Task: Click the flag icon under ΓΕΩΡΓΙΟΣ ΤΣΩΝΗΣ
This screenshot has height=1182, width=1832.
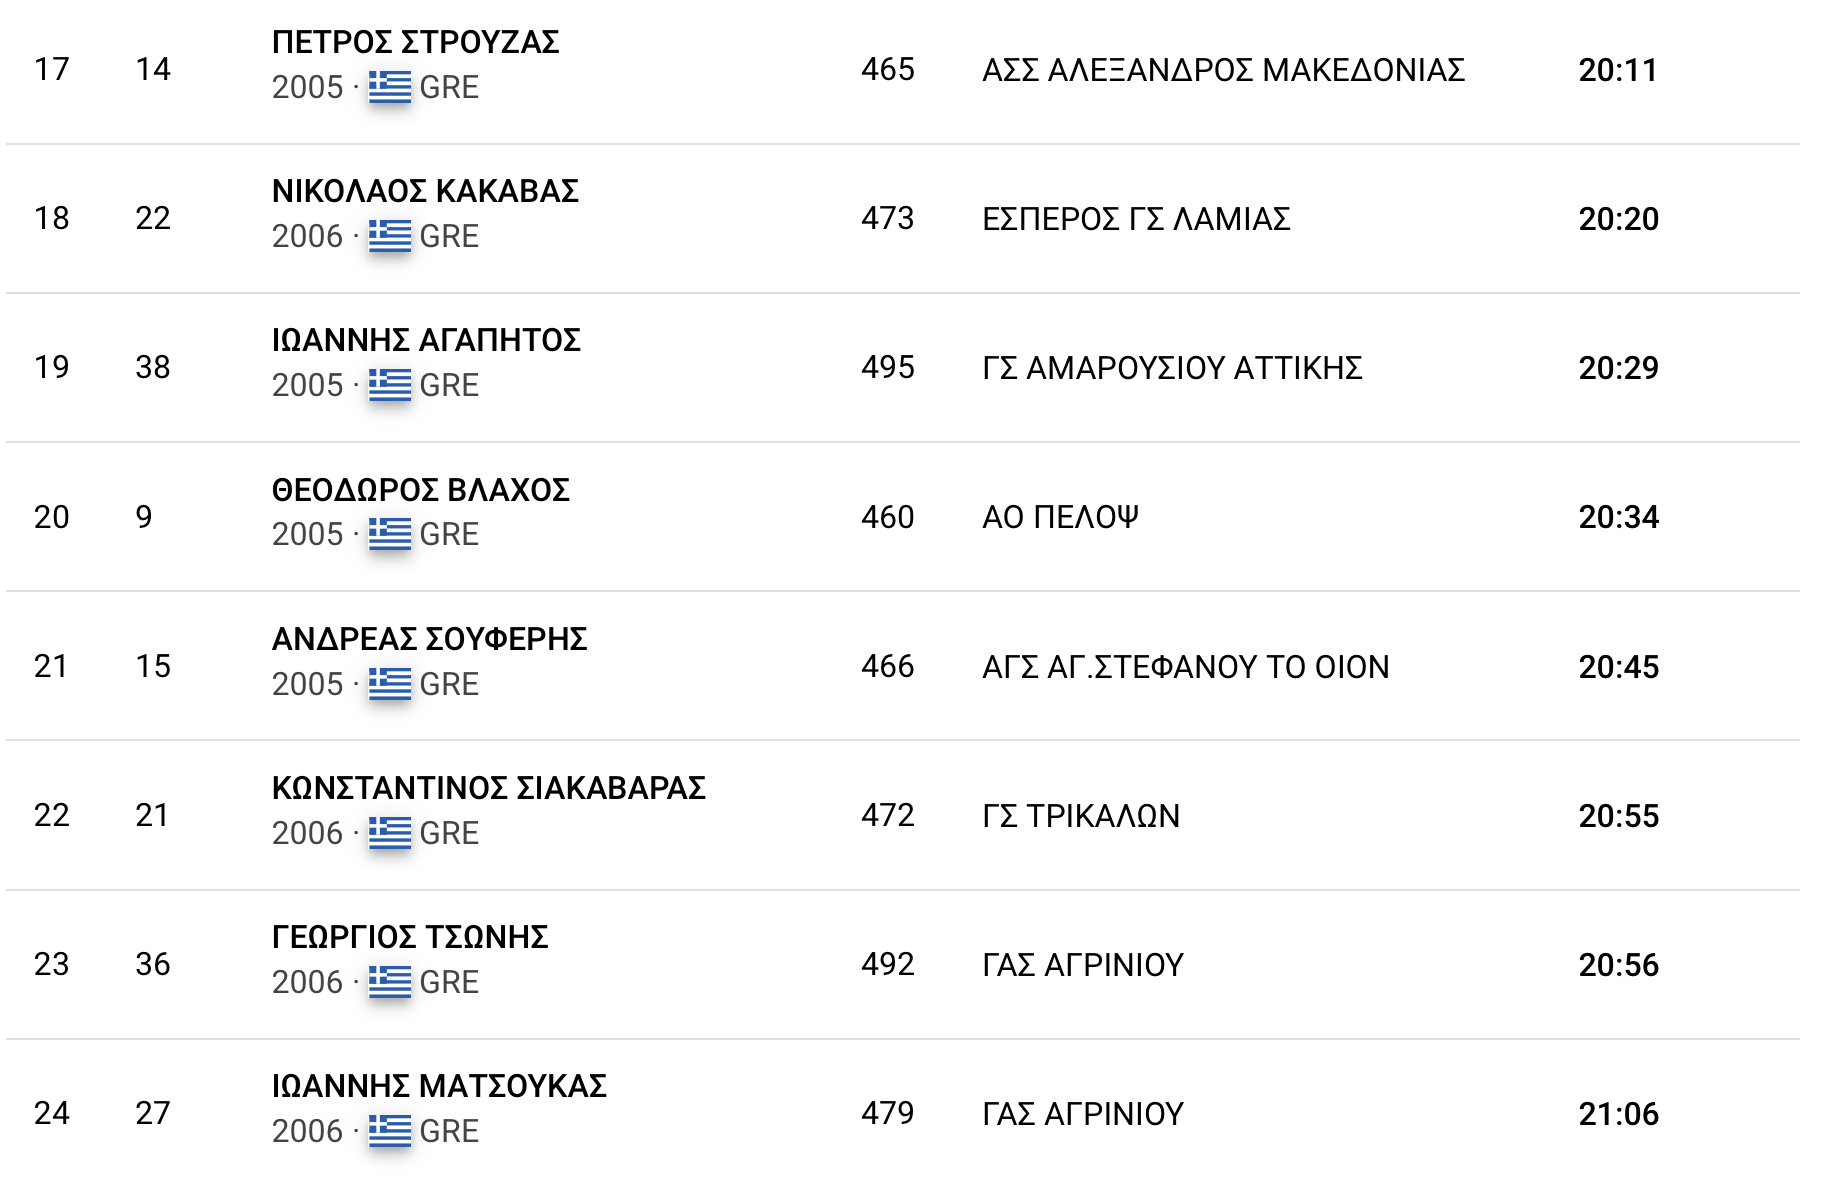Action: pyautogui.click(x=389, y=982)
